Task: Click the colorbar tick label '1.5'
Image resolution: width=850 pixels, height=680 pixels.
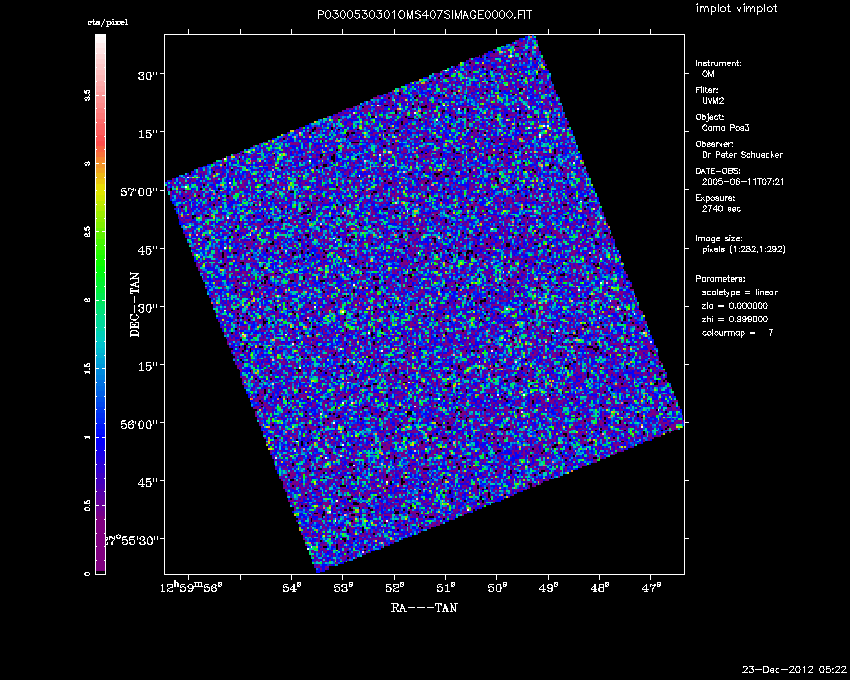Action: tap(87, 369)
